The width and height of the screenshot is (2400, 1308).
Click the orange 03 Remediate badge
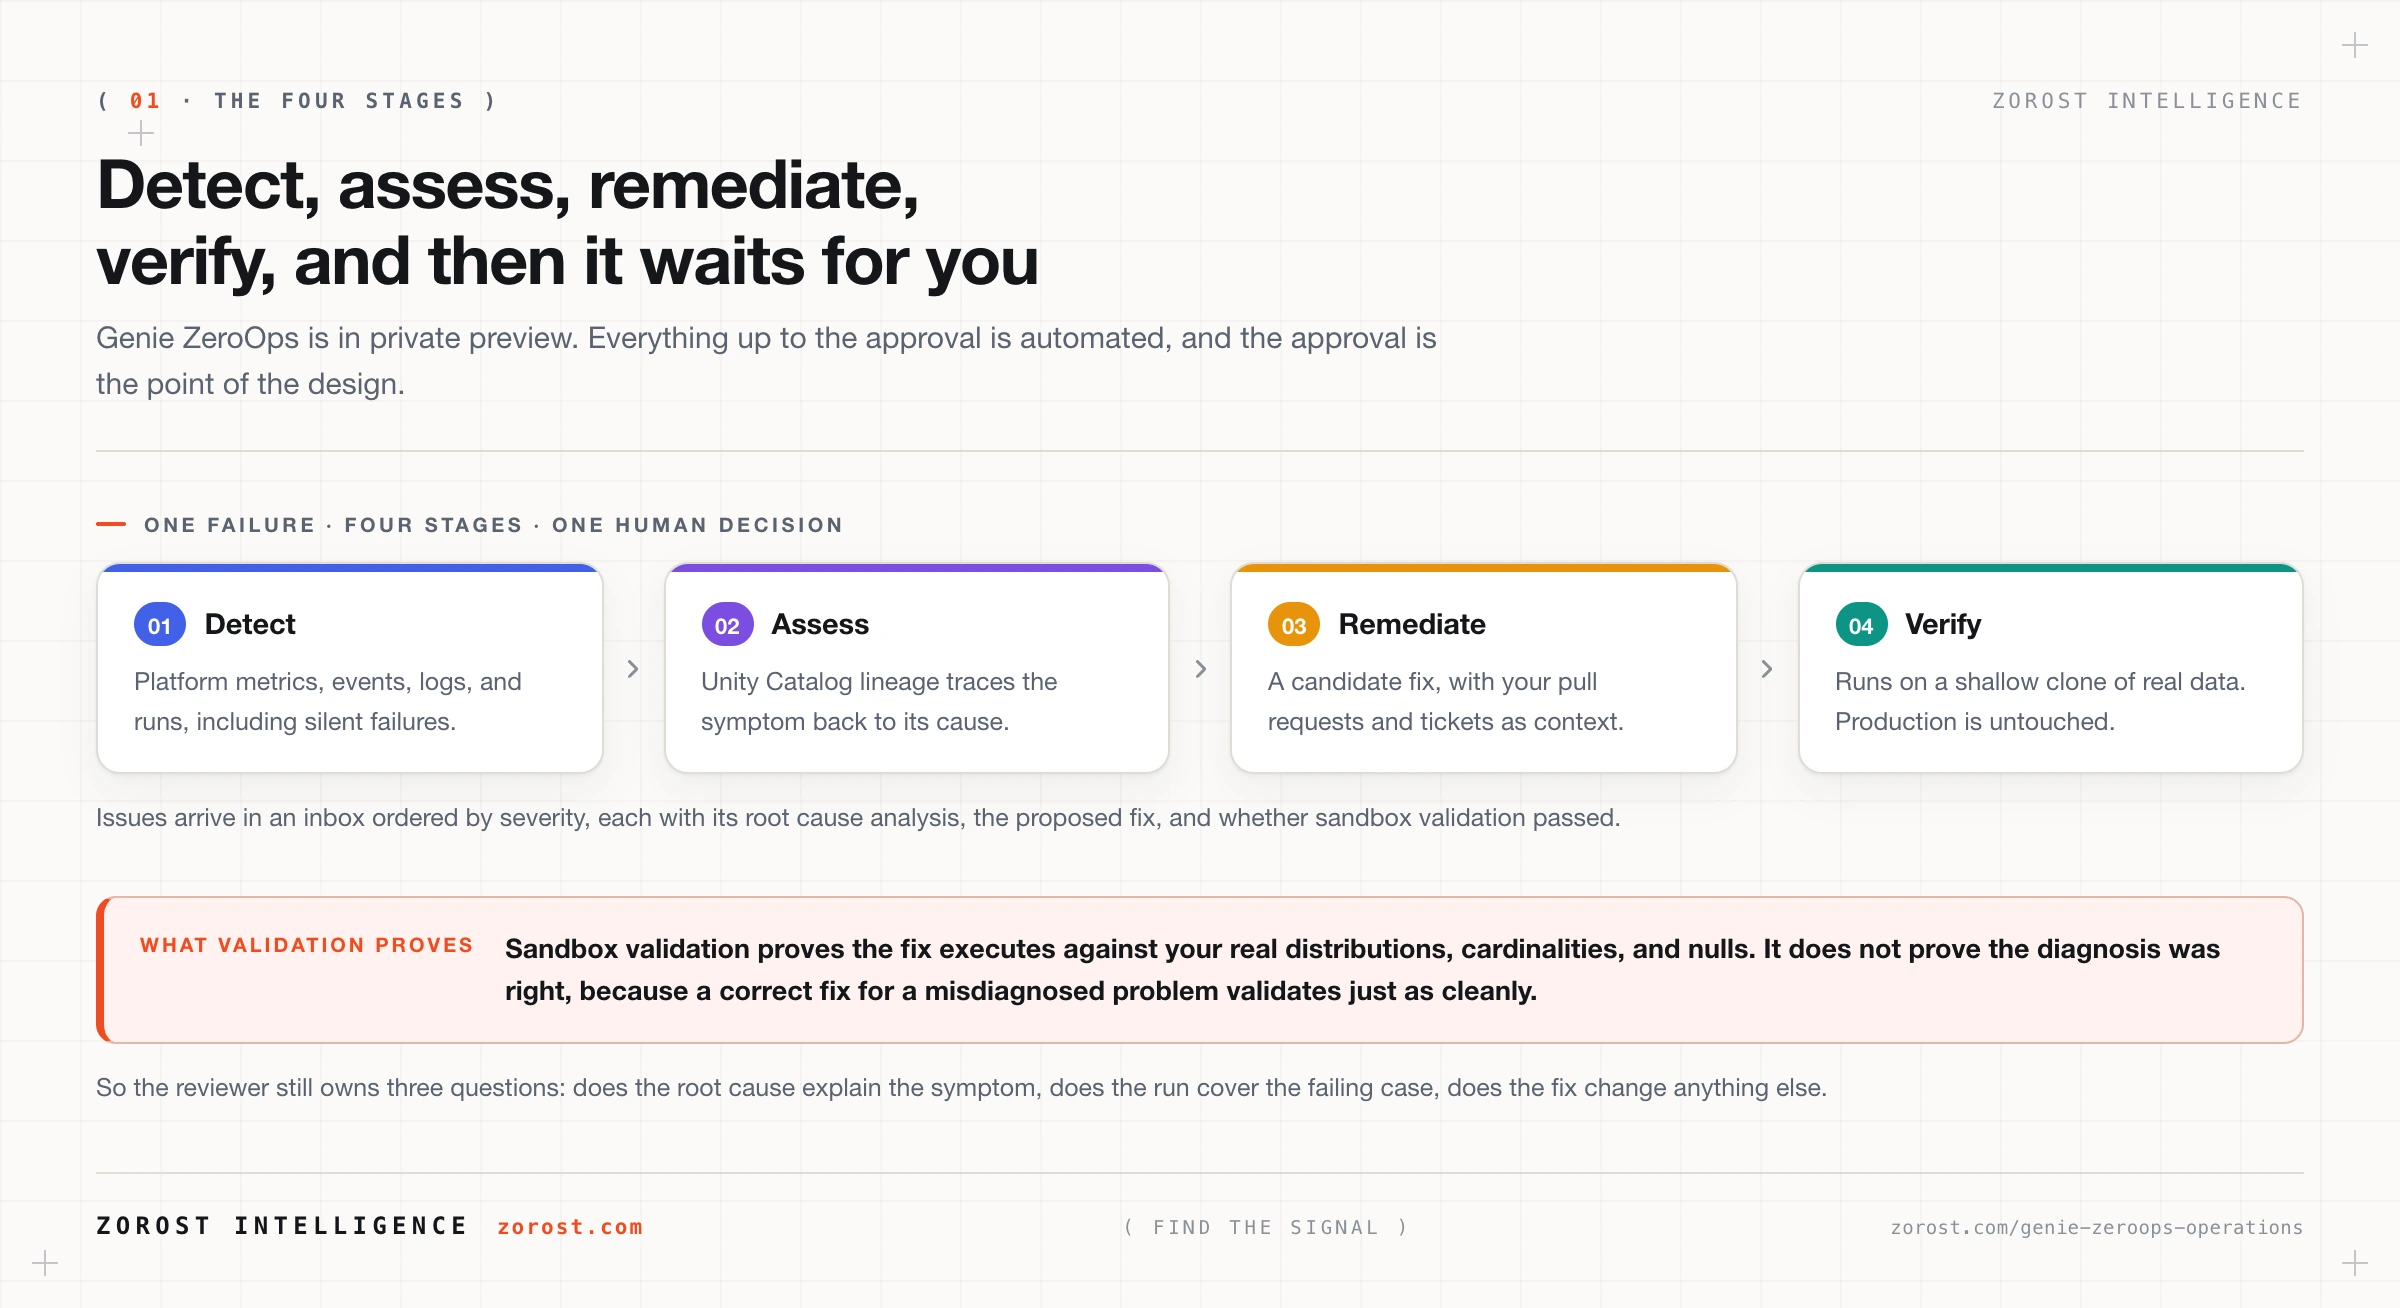pos(1294,625)
